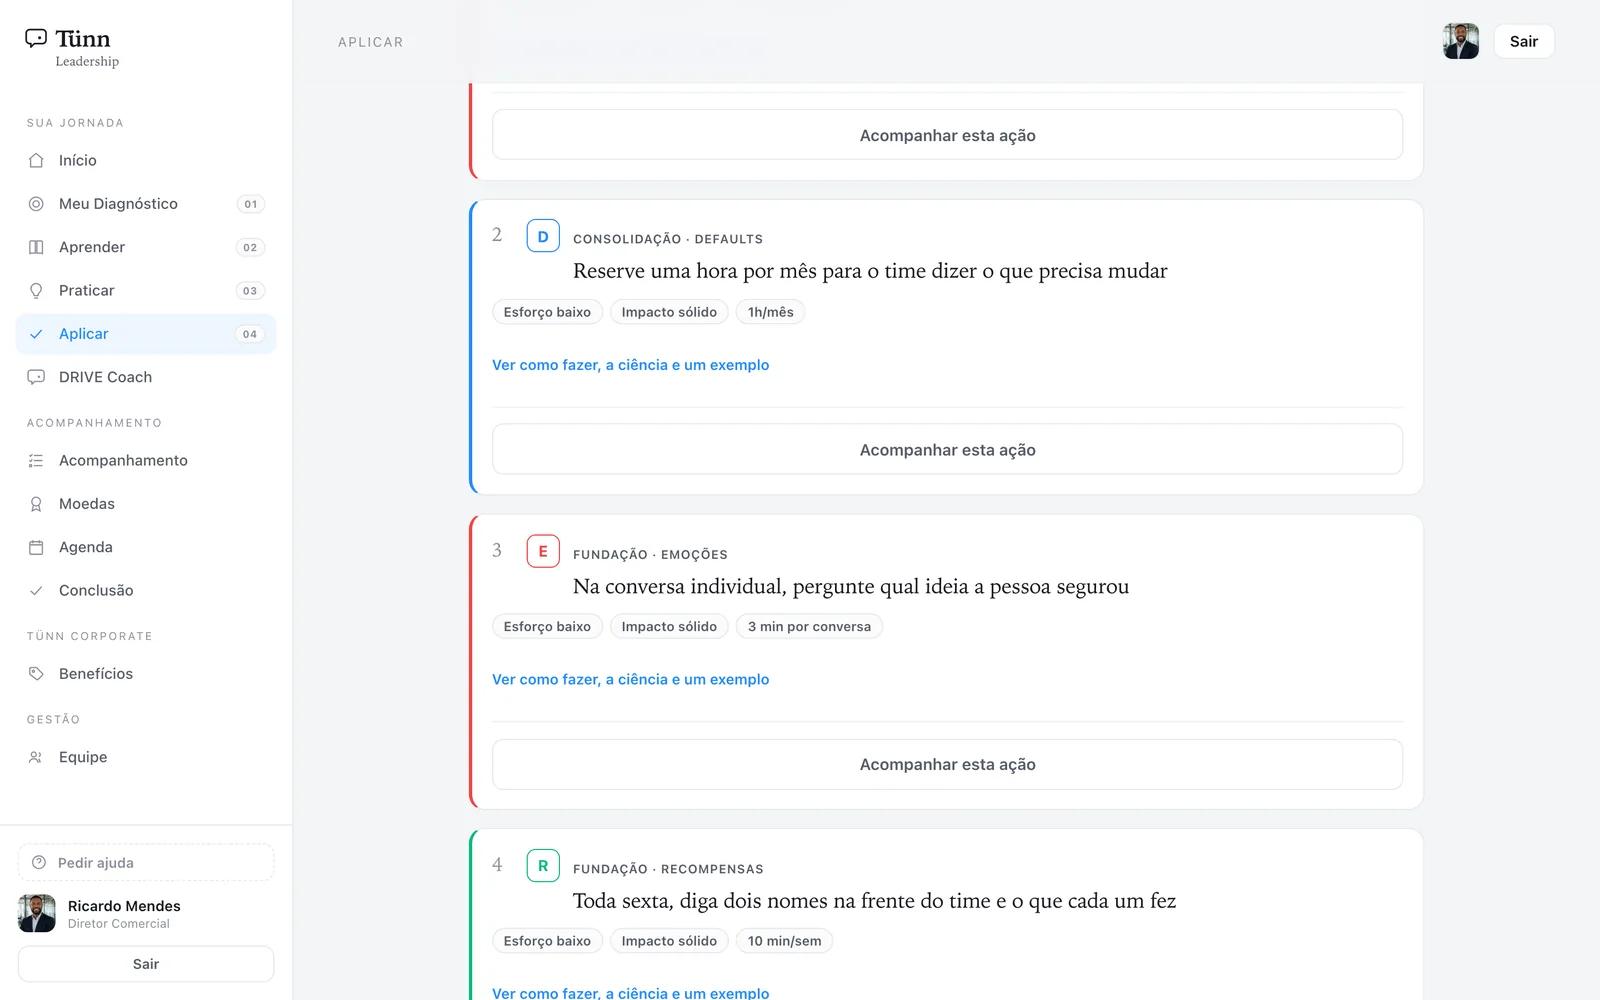
Task: Go to Início in the sidebar
Action: 146,160
